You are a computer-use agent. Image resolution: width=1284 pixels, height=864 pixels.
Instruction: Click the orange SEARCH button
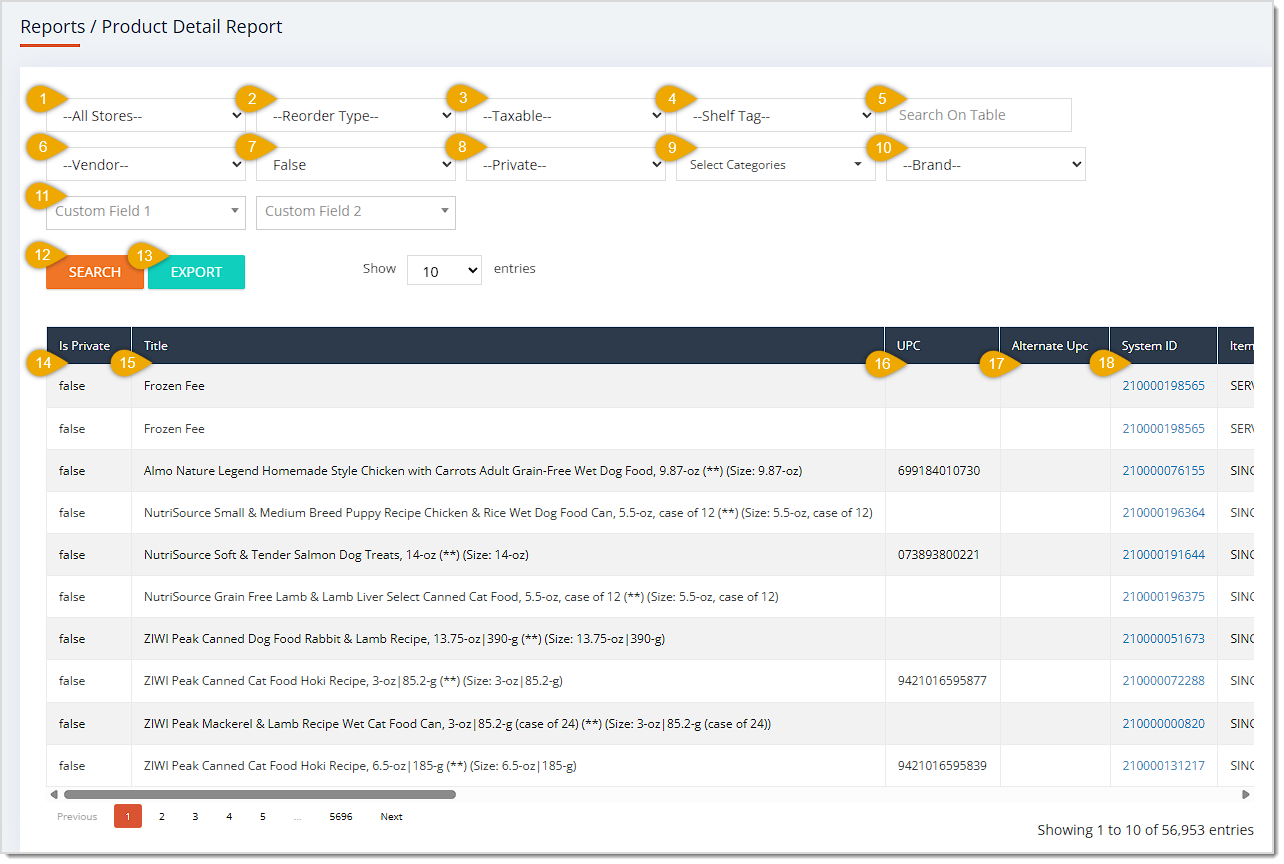pos(95,272)
